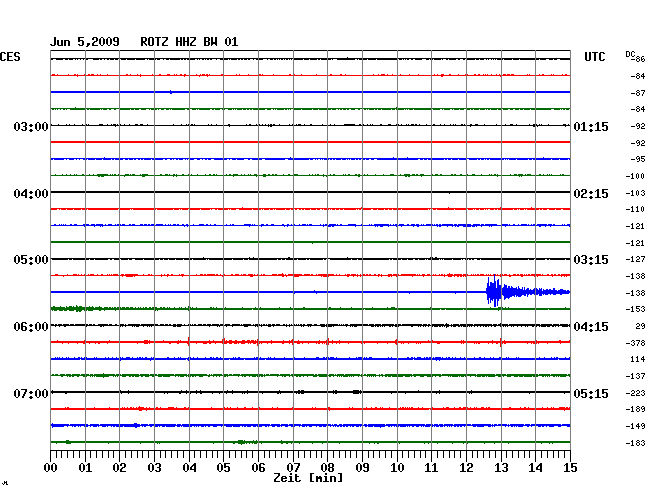
Task: Click the DC offset value -223
Action: click(x=635, y=393)
